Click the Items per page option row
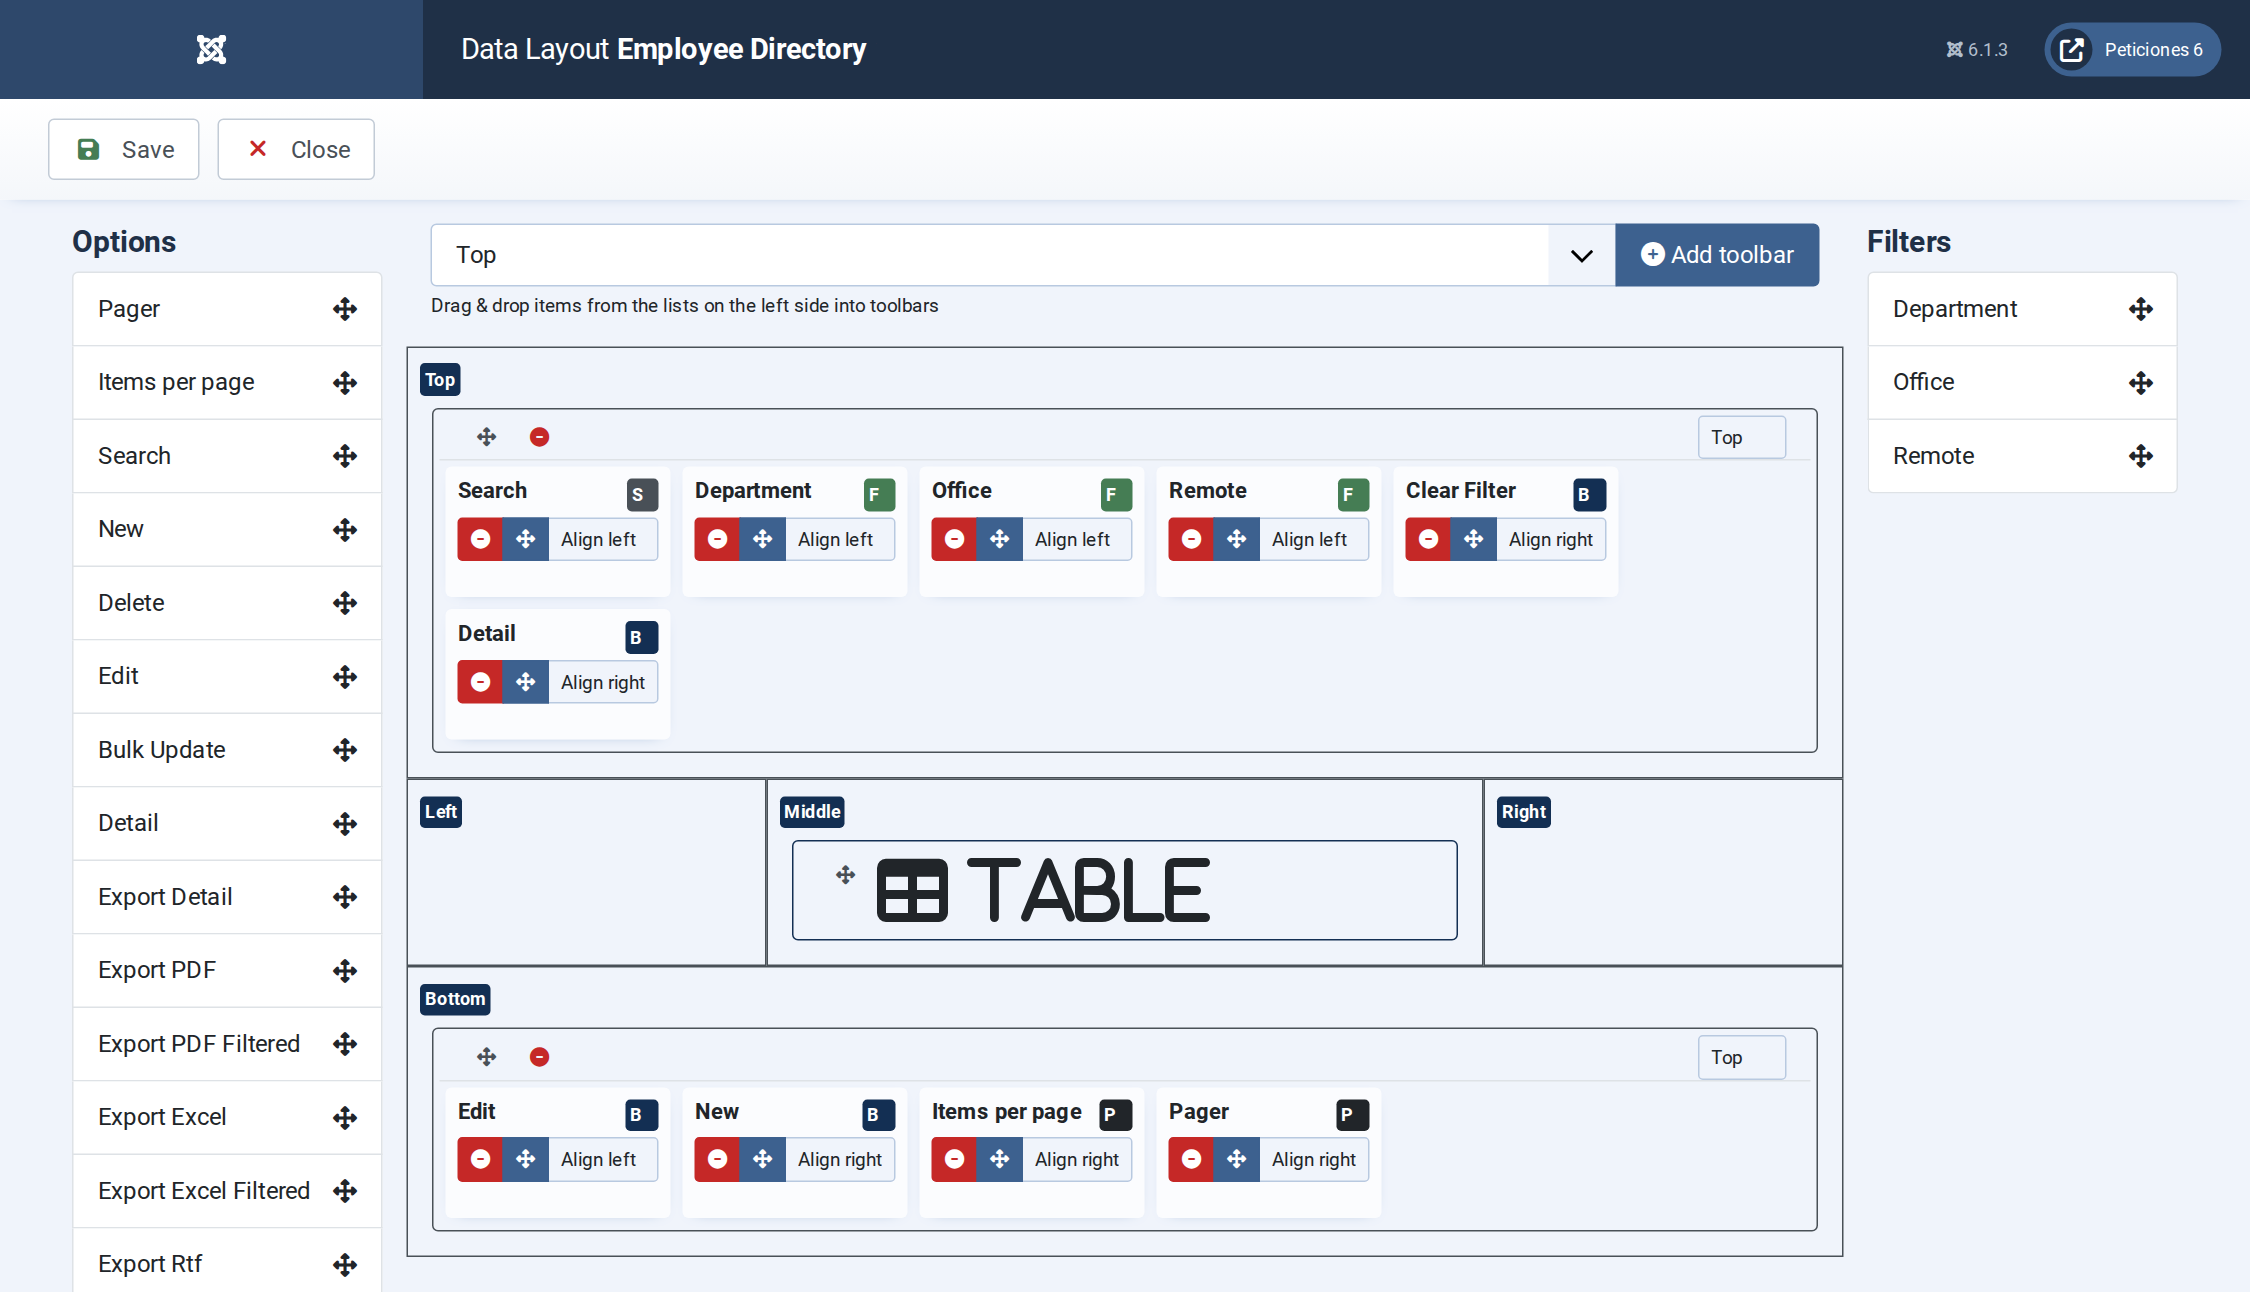Screen dimensions: 2250x1292 [227, 382]
